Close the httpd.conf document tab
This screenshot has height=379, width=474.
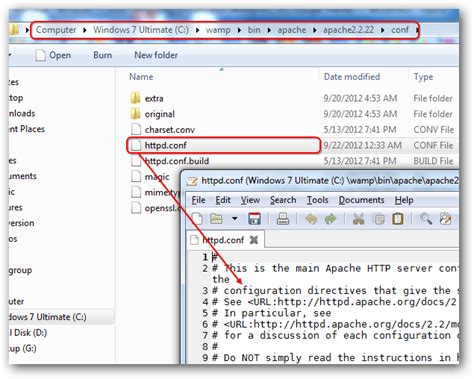254,240
